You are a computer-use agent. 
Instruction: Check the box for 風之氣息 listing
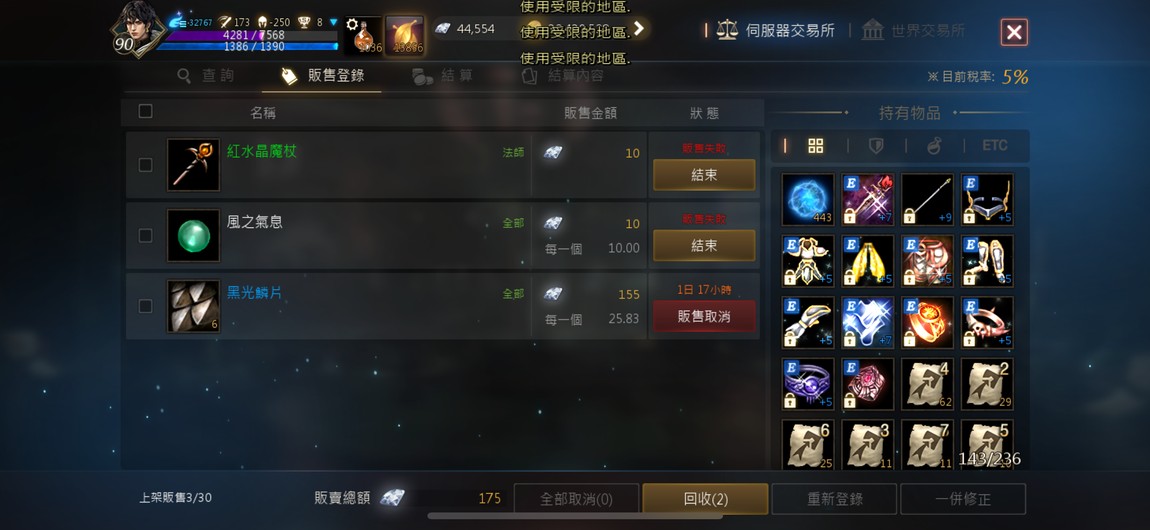[x=145, y=235]
